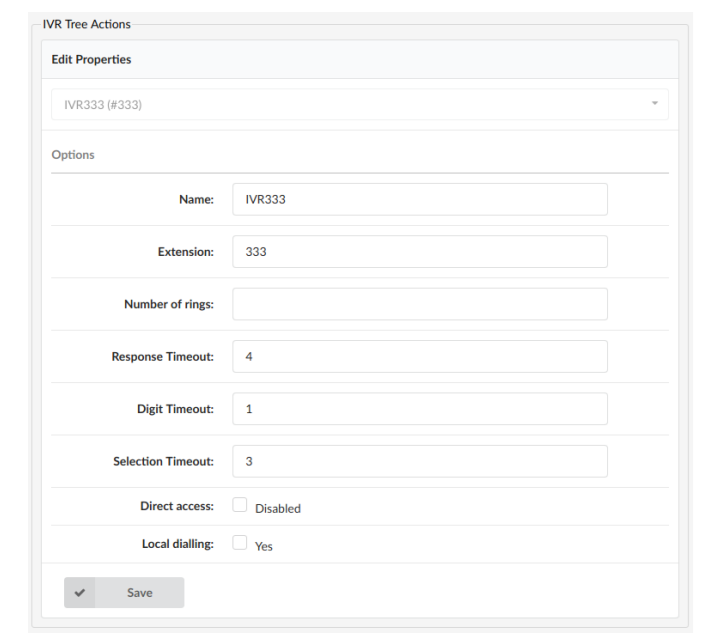Click the IVR Tree Actions legend title
Image resolution: width=720 pixels, height=643 pixels.
(86, 24)
